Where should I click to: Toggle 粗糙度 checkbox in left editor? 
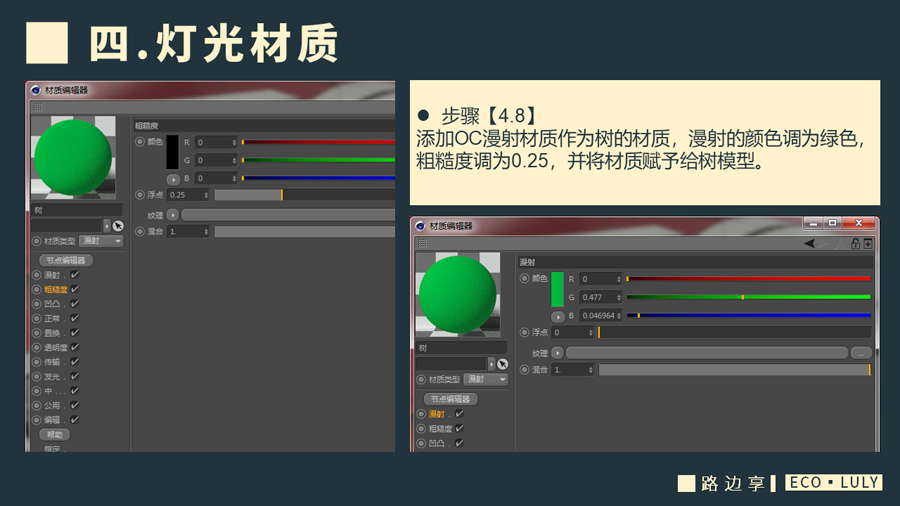[75, 289]
